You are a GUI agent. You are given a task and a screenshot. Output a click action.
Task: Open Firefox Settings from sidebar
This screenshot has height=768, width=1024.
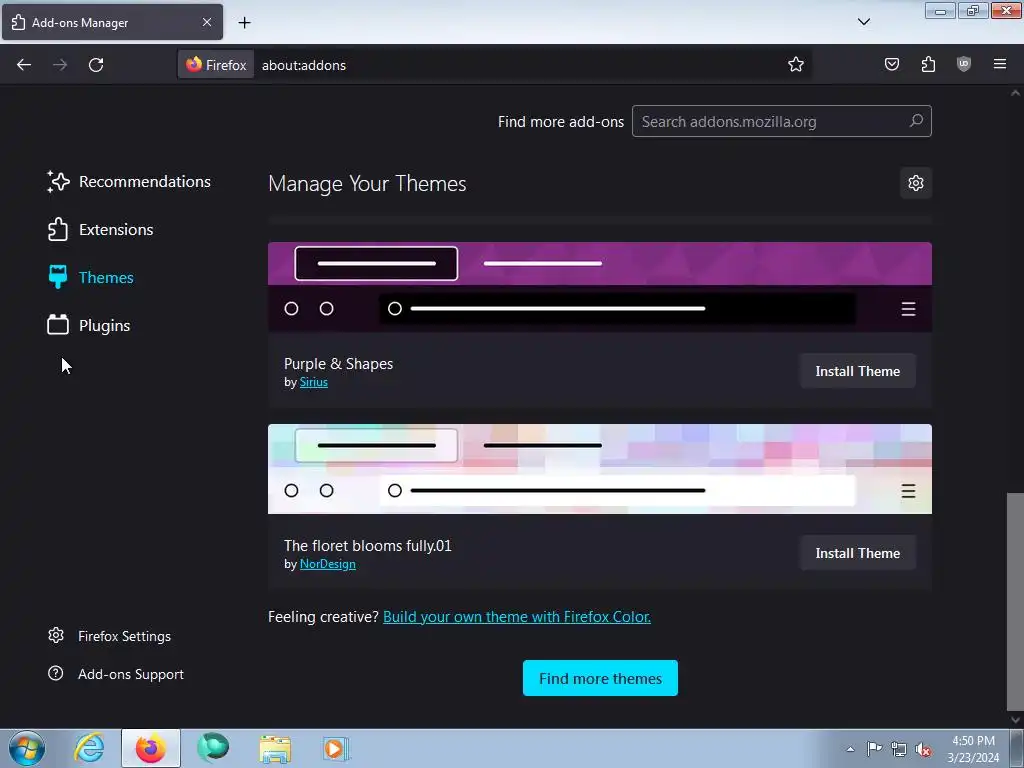(x=109, y=636)
